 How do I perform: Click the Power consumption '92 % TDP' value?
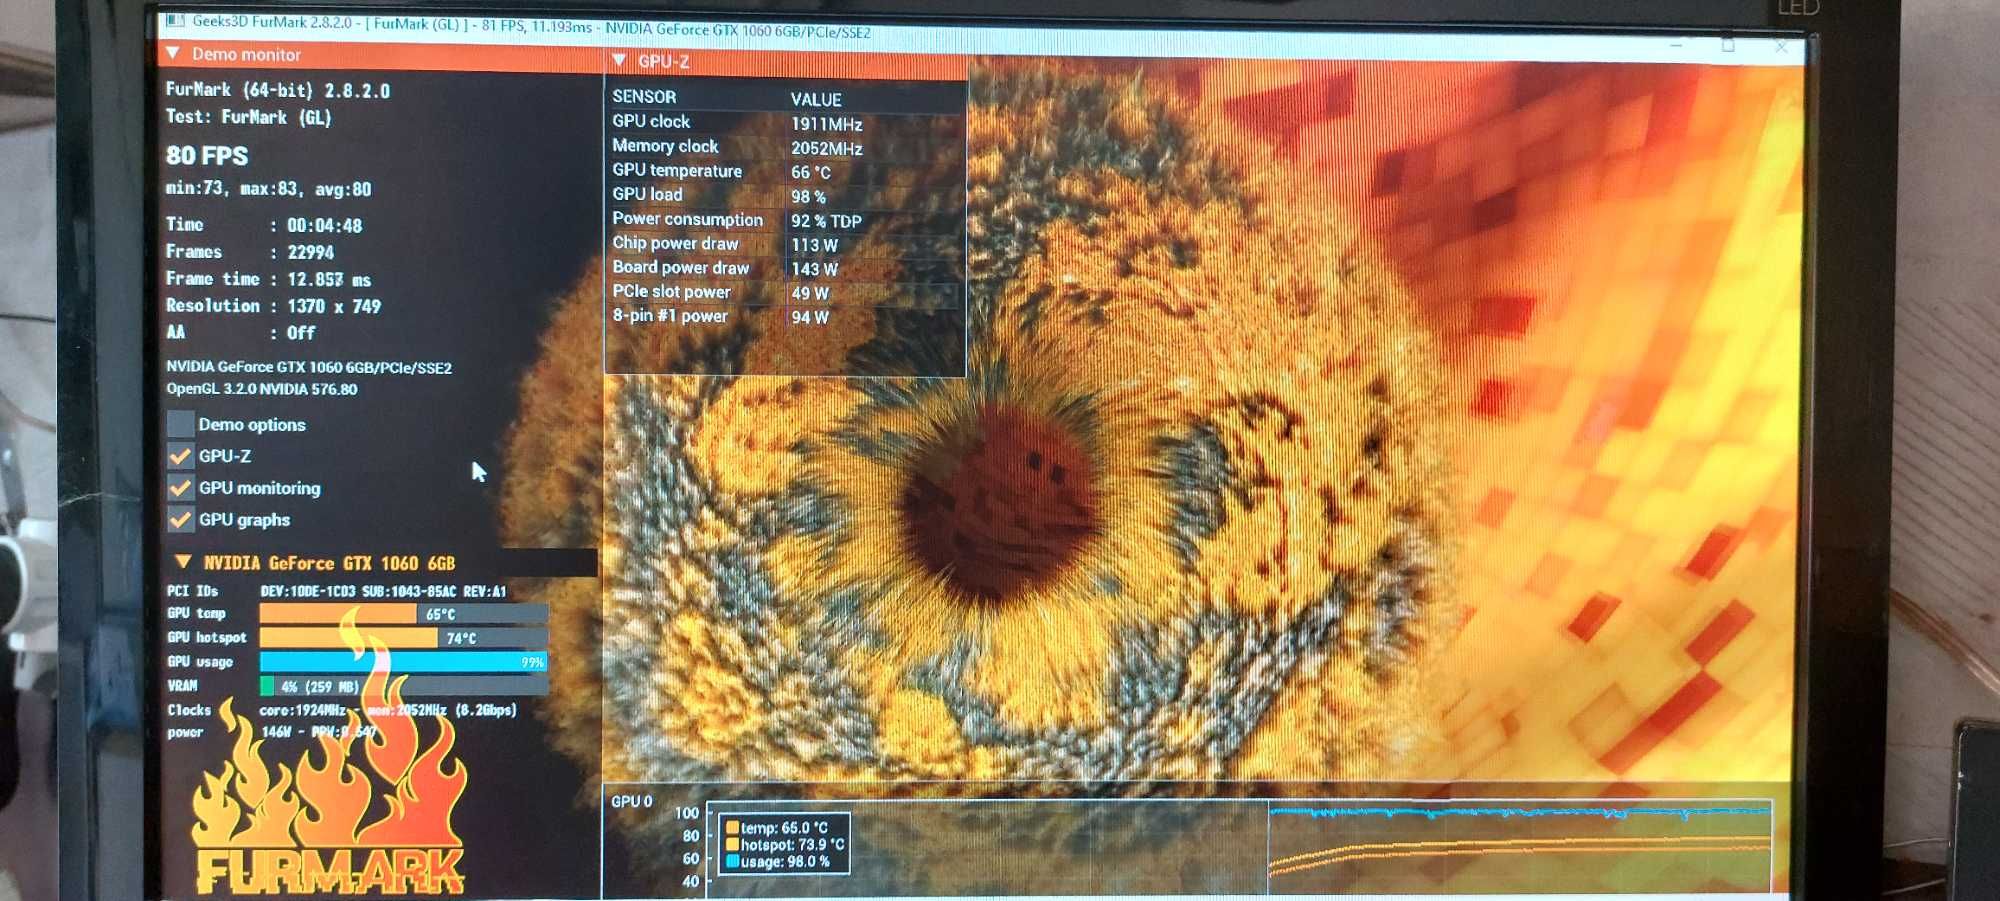(x=826, y=221)
